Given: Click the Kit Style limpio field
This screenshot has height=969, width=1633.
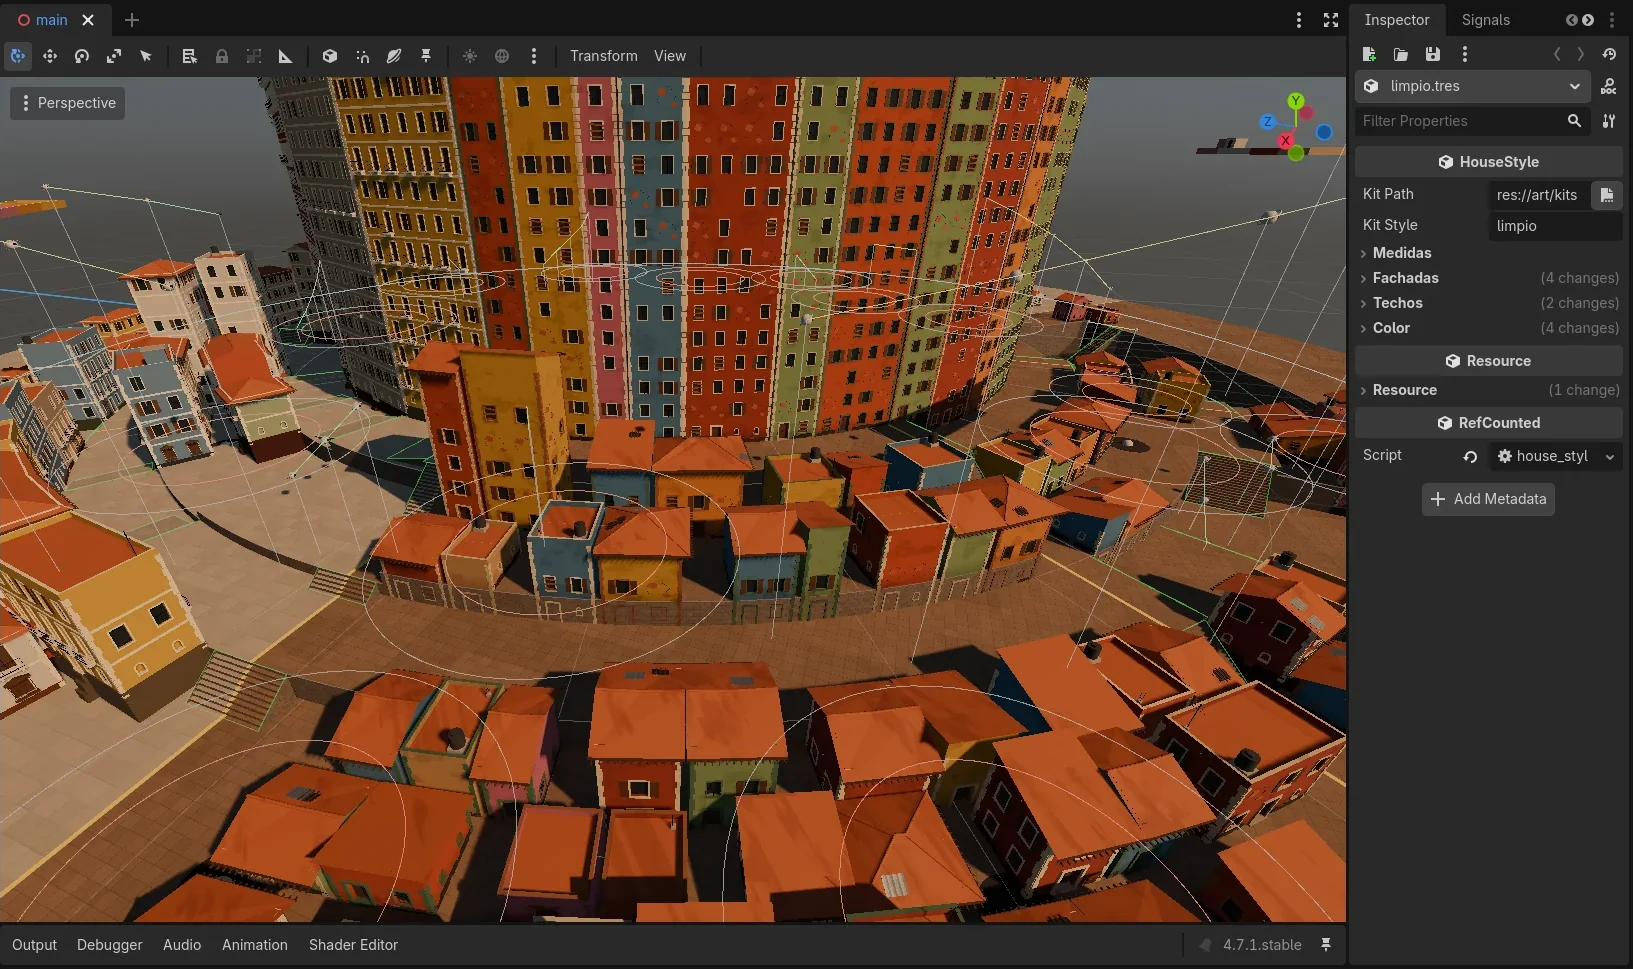Looking at the screenshot, I should click(x=1555, y=226).
